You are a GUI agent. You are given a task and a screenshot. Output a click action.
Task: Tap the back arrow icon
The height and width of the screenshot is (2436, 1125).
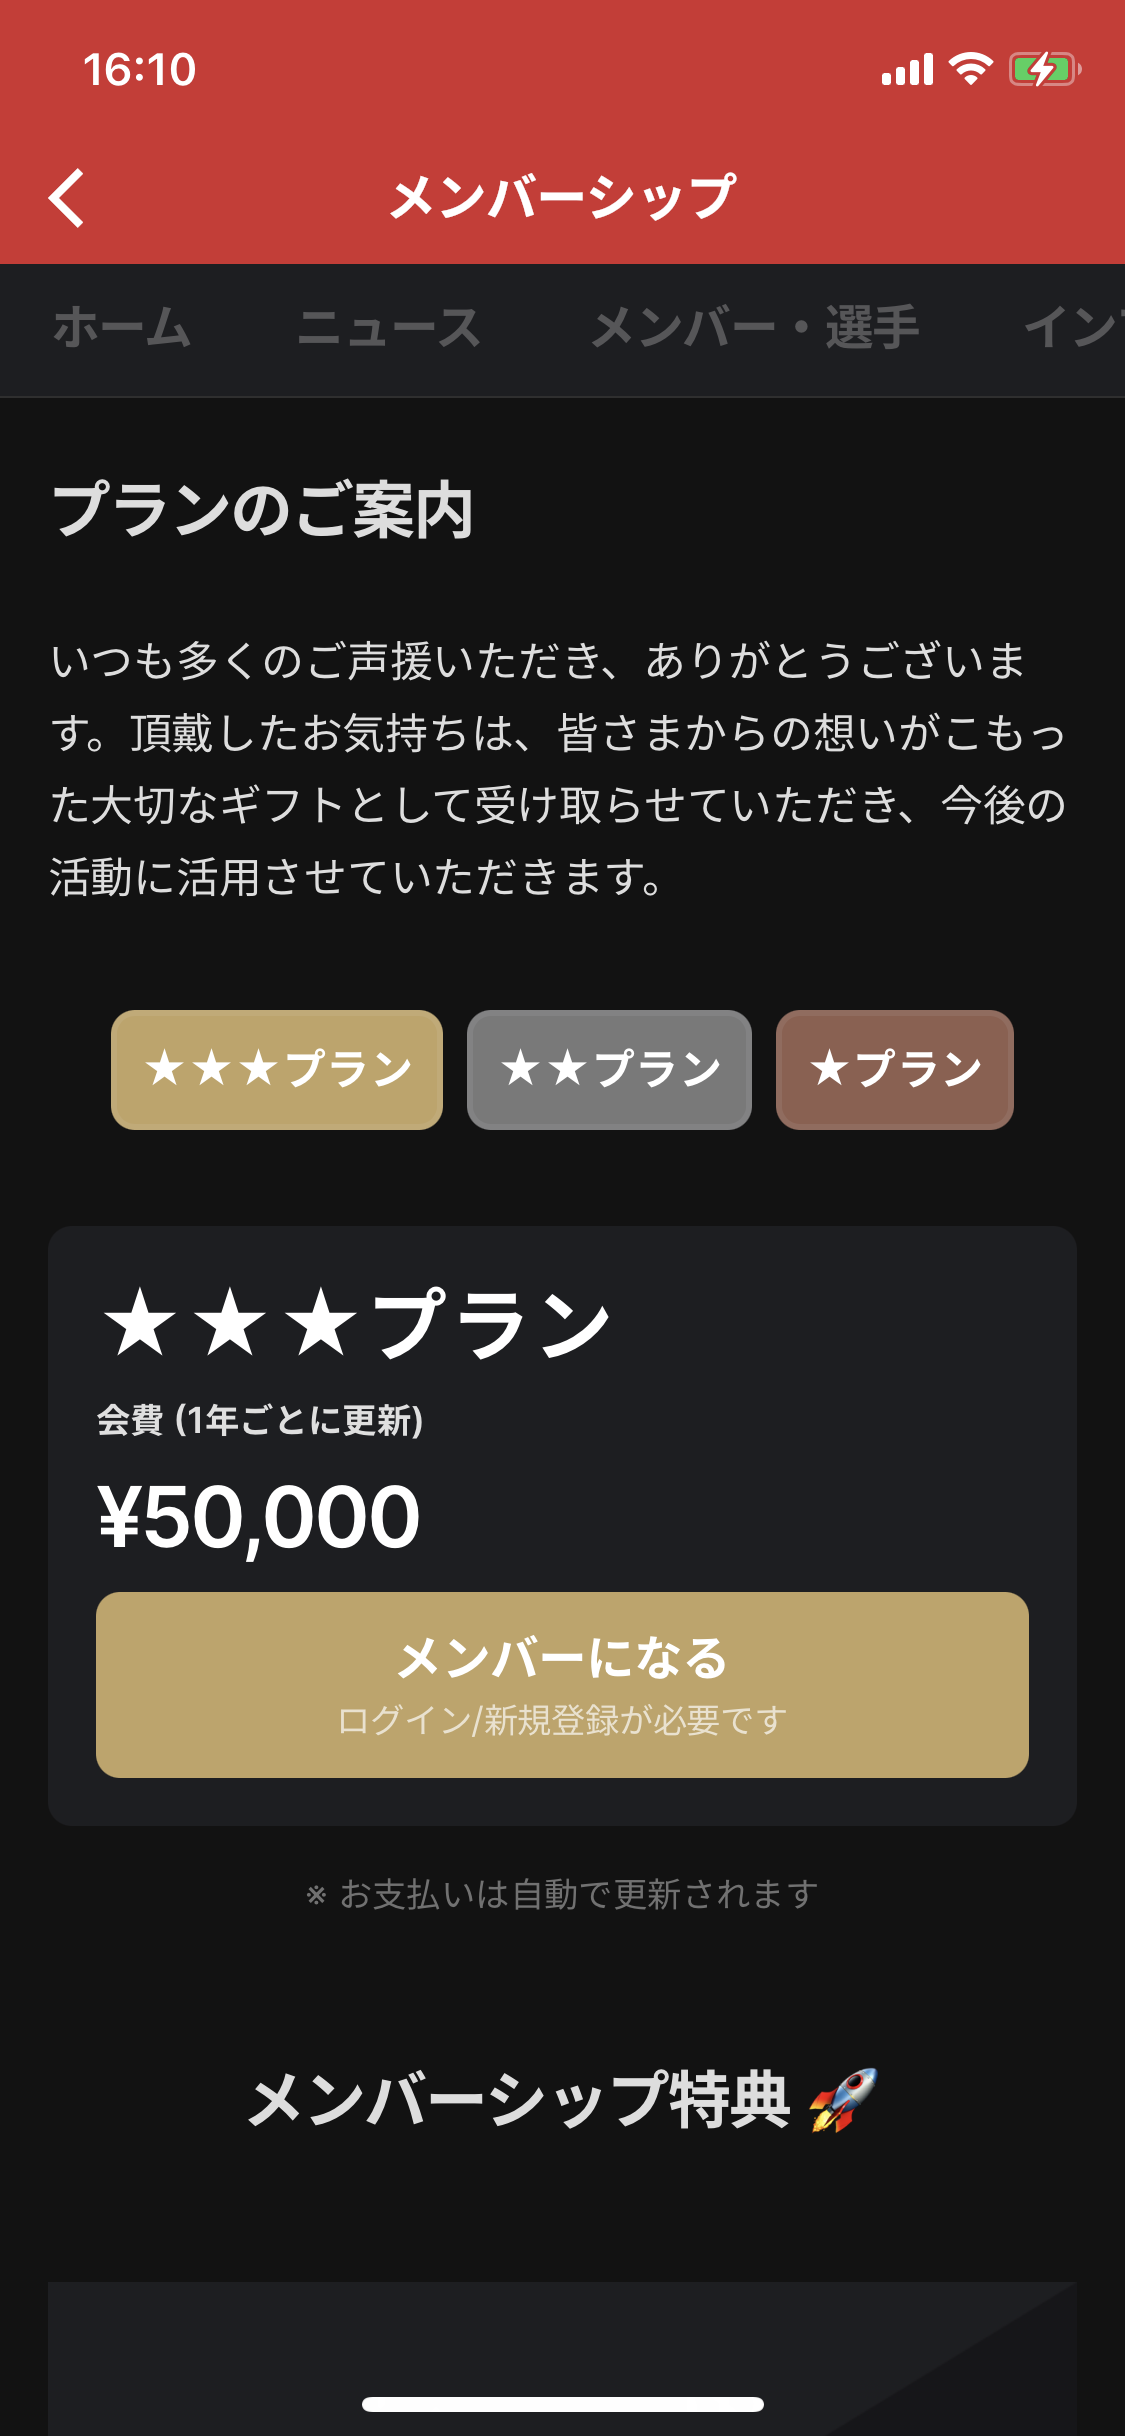pyautogui.click(x=67, y=198)
